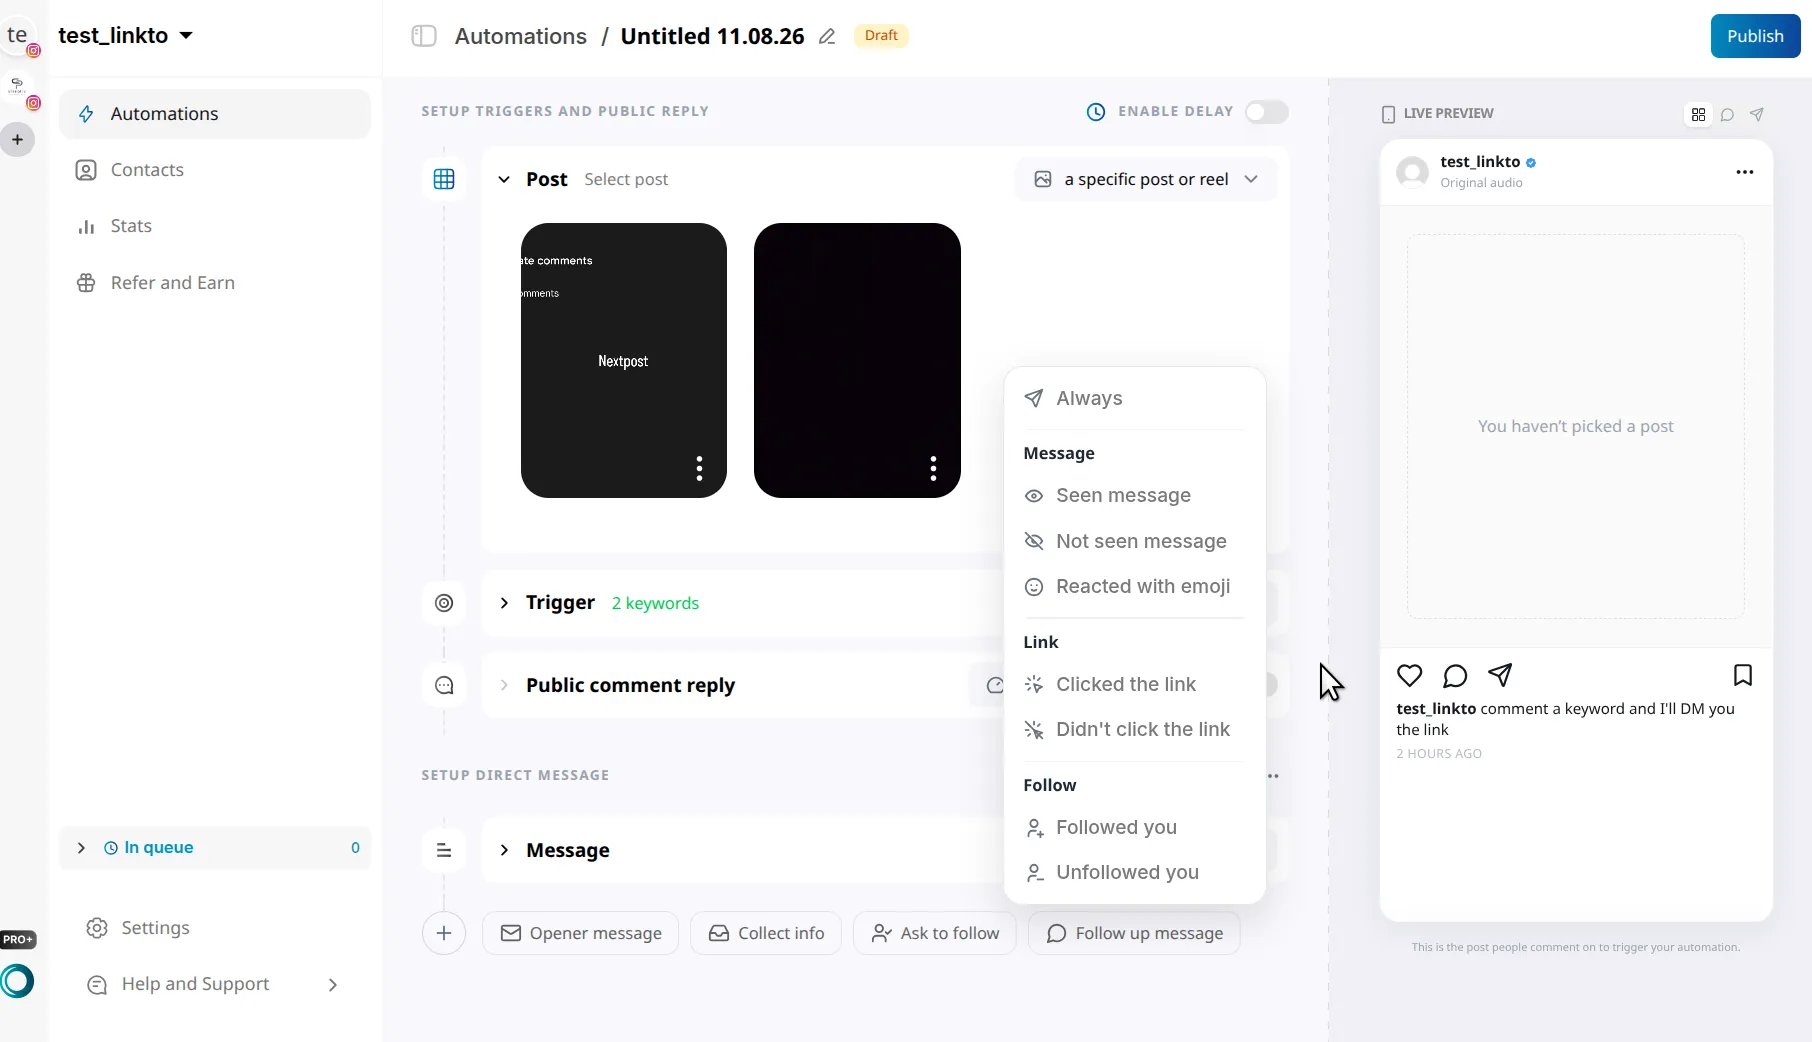Add another account with plus button
Screen dimensions: 1812x1042
pyautogui.click(x=17, y=140)
